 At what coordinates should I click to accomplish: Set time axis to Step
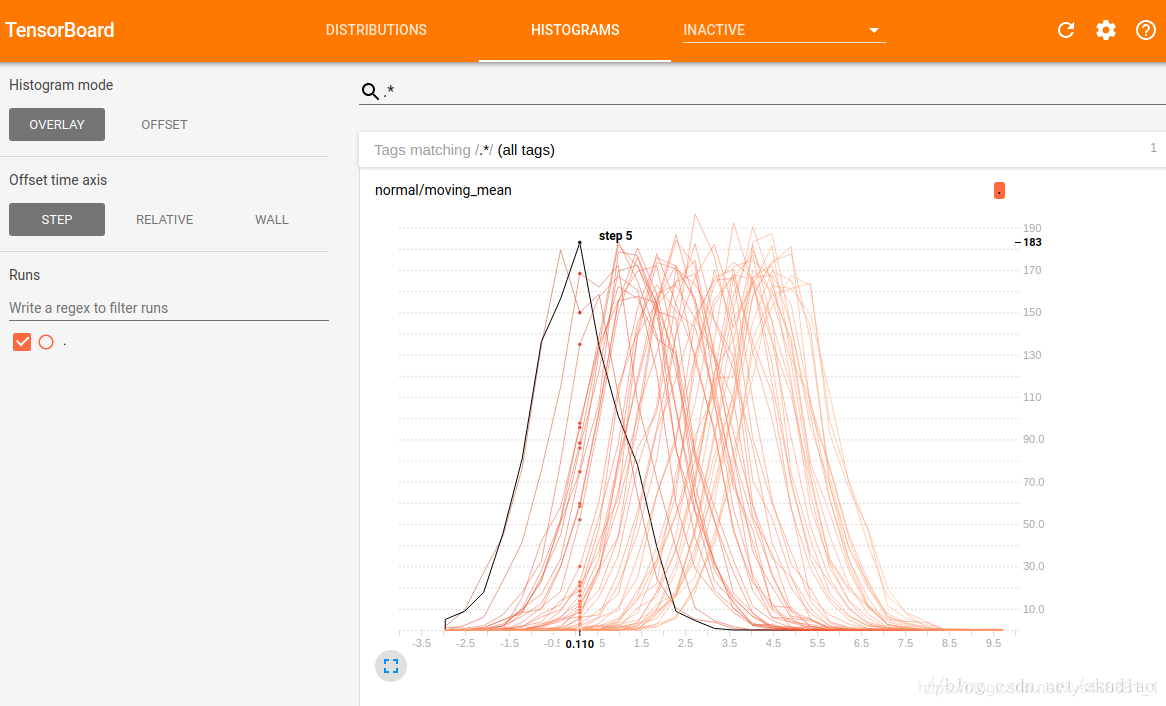pyautogui.click(x=57, y=219)
